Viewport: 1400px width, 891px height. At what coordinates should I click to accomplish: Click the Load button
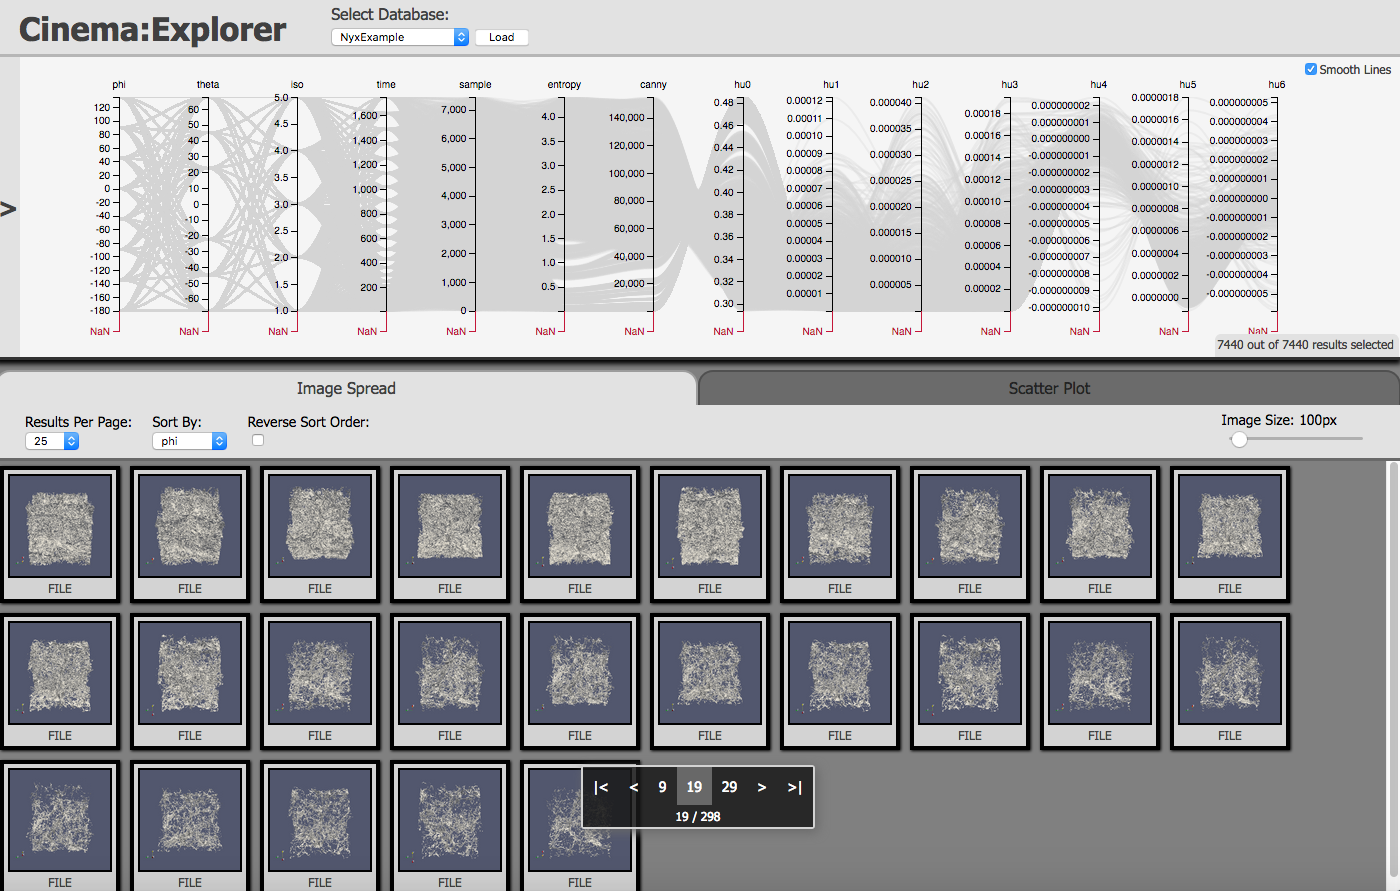click(x=502, y=37)
